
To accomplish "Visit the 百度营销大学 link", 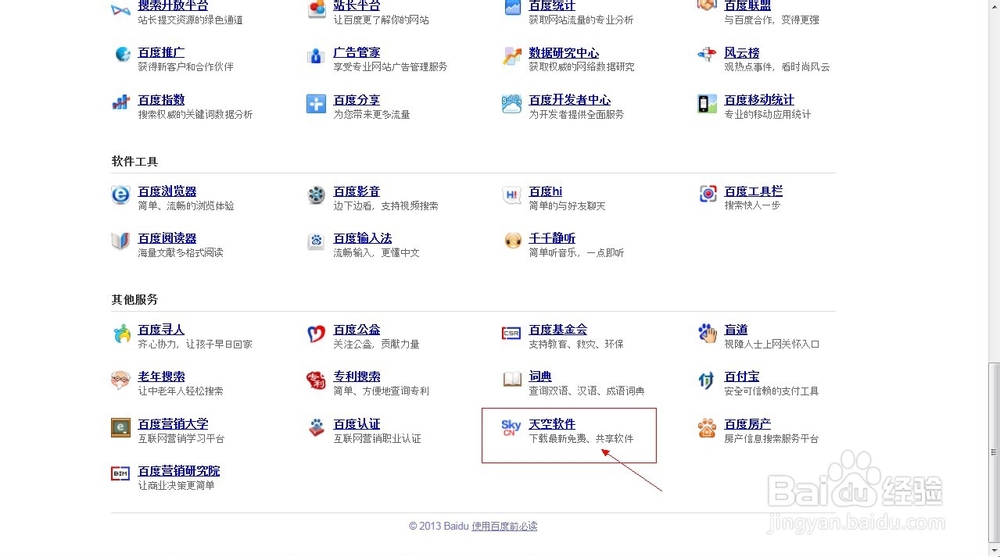I will (x=173, y=424).
